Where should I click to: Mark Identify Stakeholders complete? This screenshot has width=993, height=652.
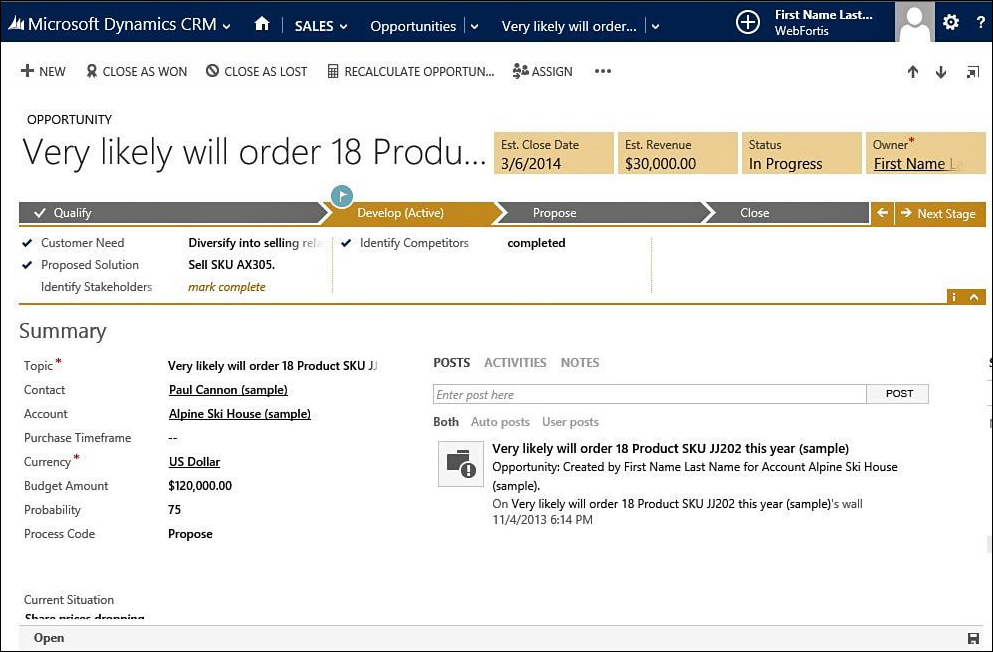[x=227, y=287]
